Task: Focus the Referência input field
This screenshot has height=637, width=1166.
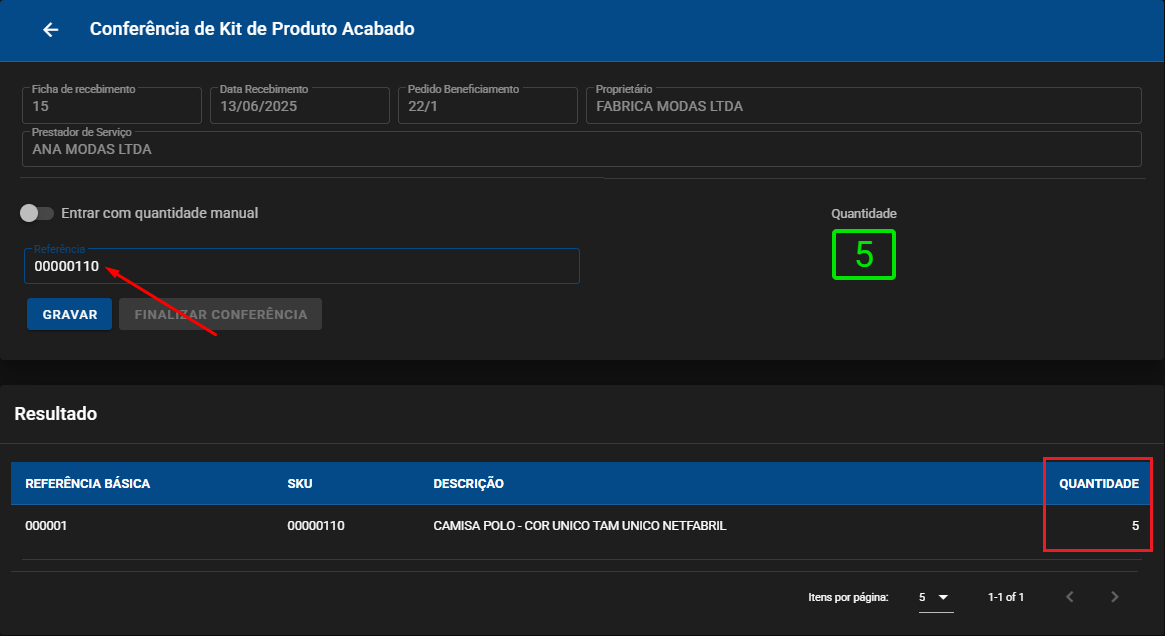Action: coord(302,266)
